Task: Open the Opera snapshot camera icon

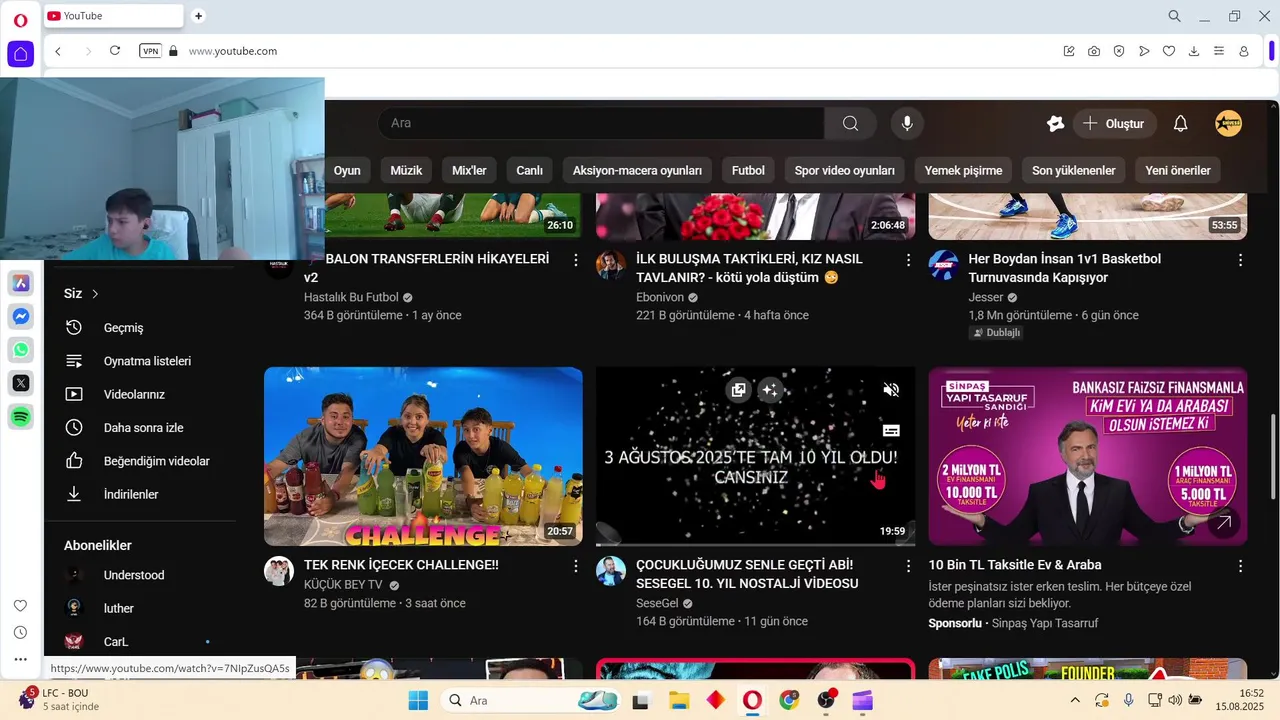Action: tap(1094, 51)
